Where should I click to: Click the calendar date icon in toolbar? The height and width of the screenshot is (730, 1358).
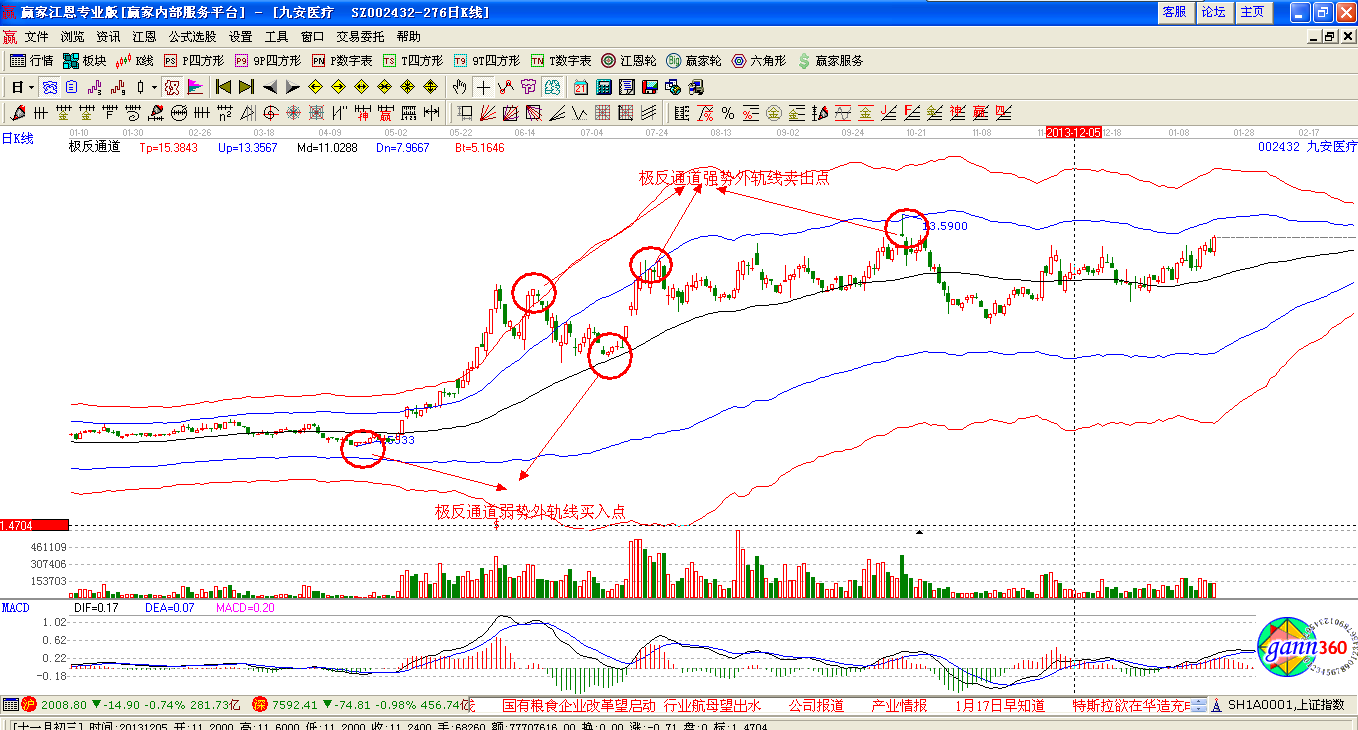[580, 87]
